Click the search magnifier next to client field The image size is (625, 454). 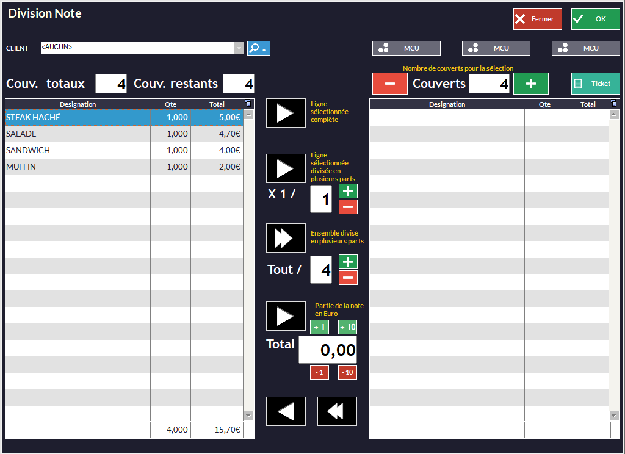point(258,47)
